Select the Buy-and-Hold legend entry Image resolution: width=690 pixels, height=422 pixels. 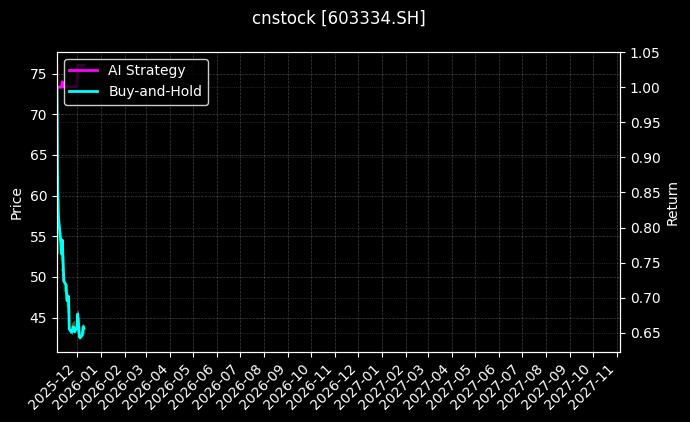point(155,91)
